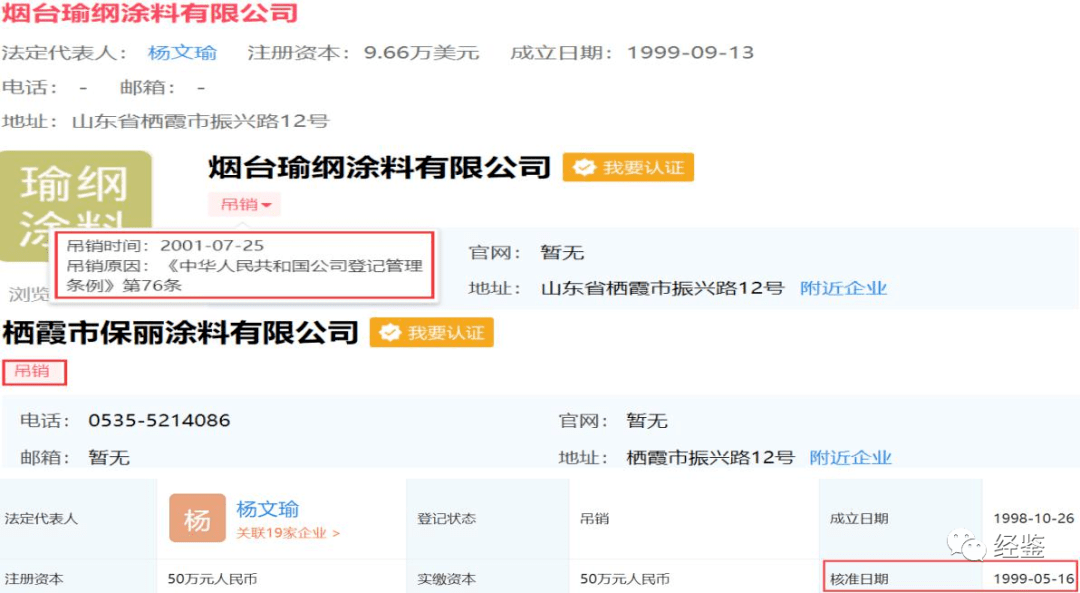Open 附近企业 link next to 栖霞市振兴路12号
Image resolution: width=1080 pixels, height=593 pixels.
pos(851,457)
